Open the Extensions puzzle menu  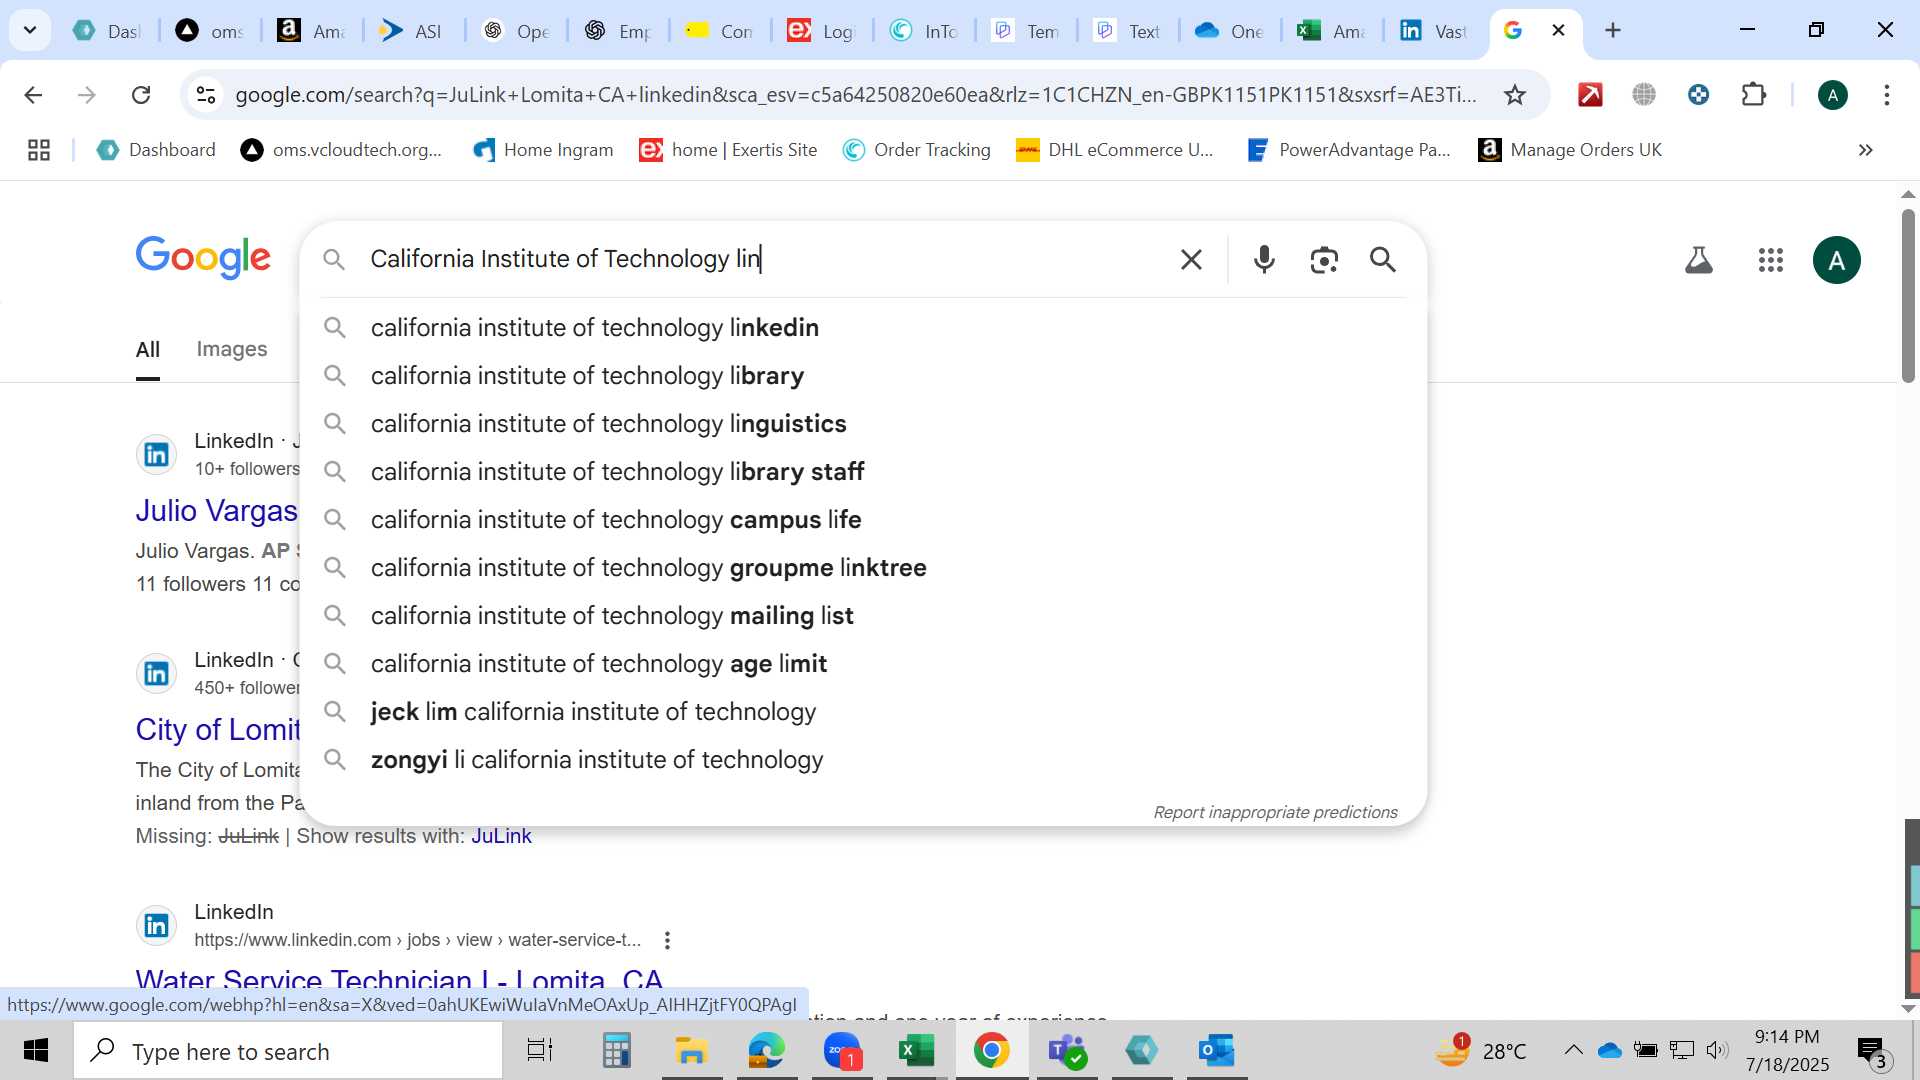tap(1753, 95)
